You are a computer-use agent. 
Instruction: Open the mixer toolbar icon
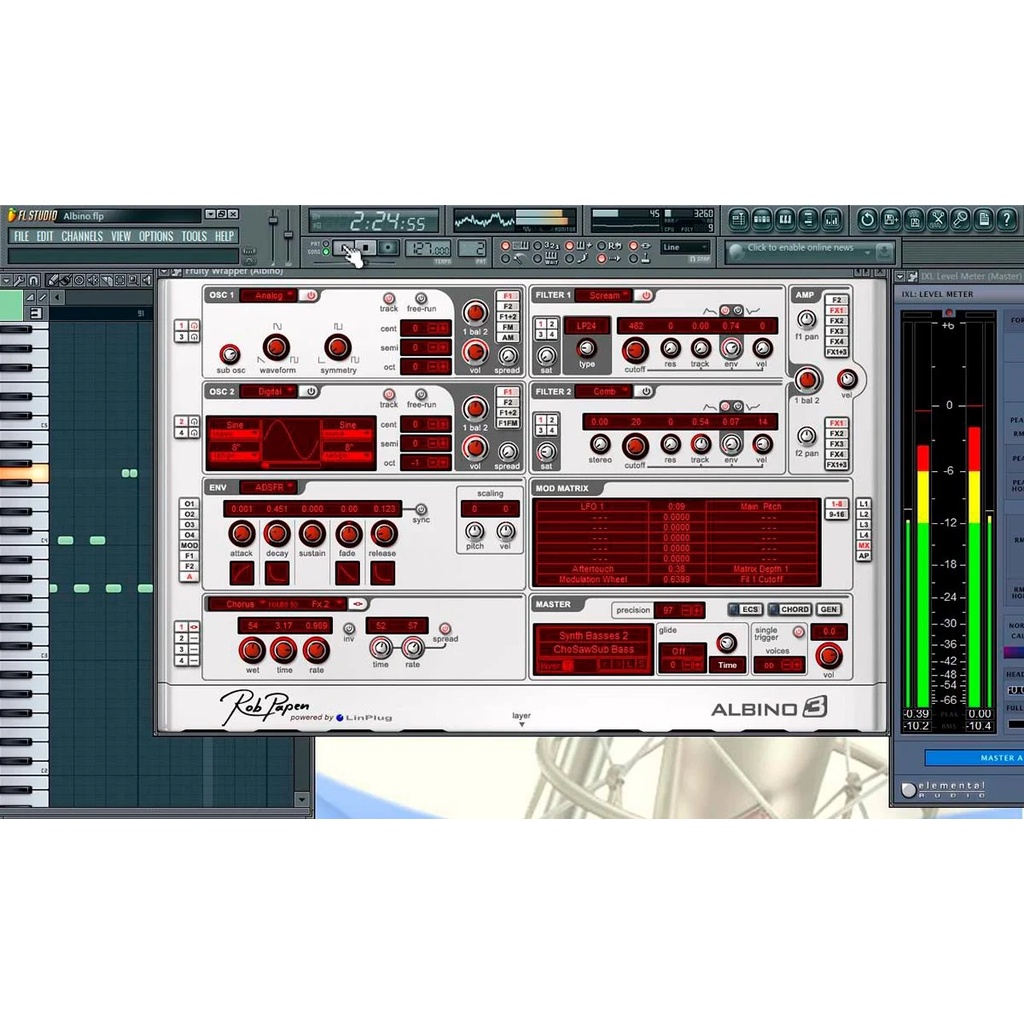[x=831, y=219]
